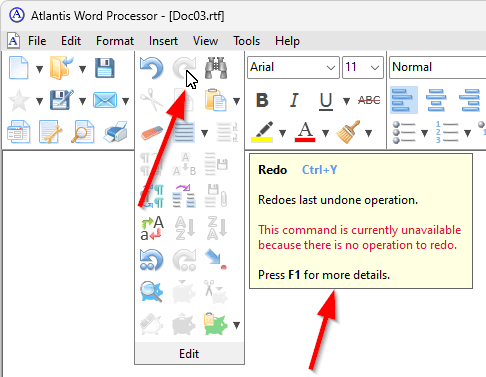Click the green piggy clipboard paste icon
The width and height of the screenshot is (486, 377).
(x=216, y=324)
